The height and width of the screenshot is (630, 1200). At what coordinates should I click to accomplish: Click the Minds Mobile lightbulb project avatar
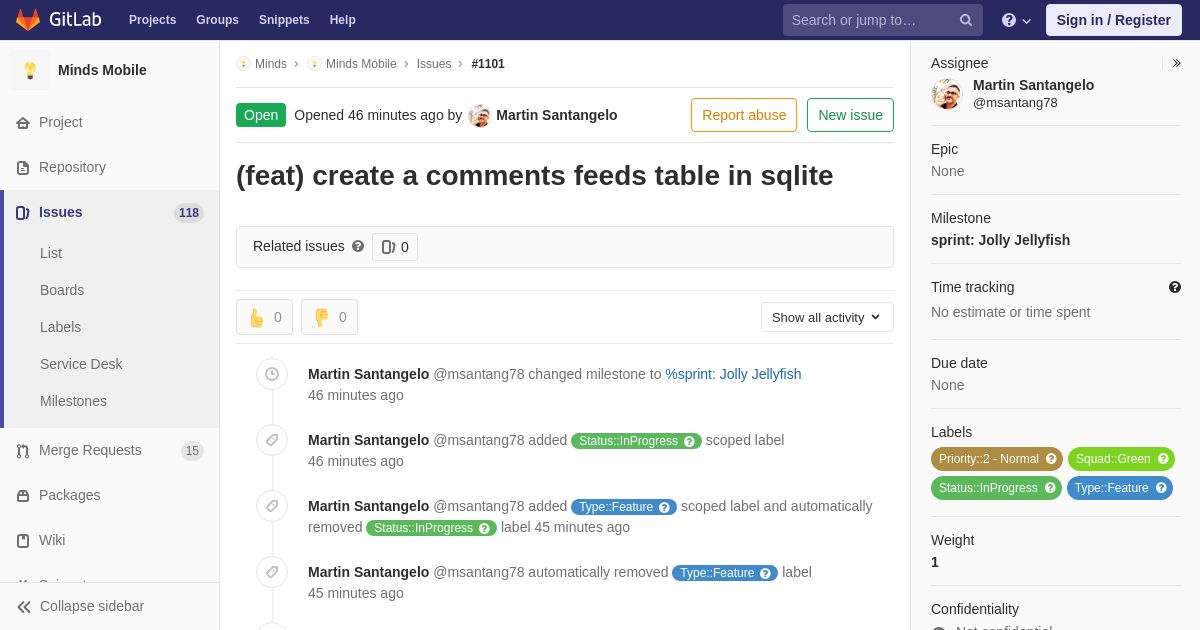pyautogui.click(x=30, y=70)
